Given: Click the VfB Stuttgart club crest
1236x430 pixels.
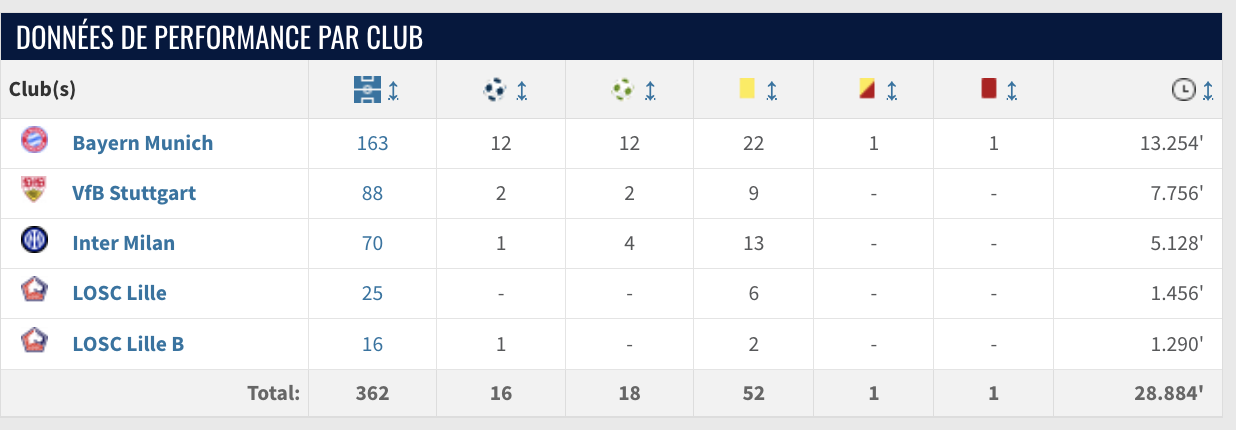Looking at the screenshot, I should pos(34,190).
